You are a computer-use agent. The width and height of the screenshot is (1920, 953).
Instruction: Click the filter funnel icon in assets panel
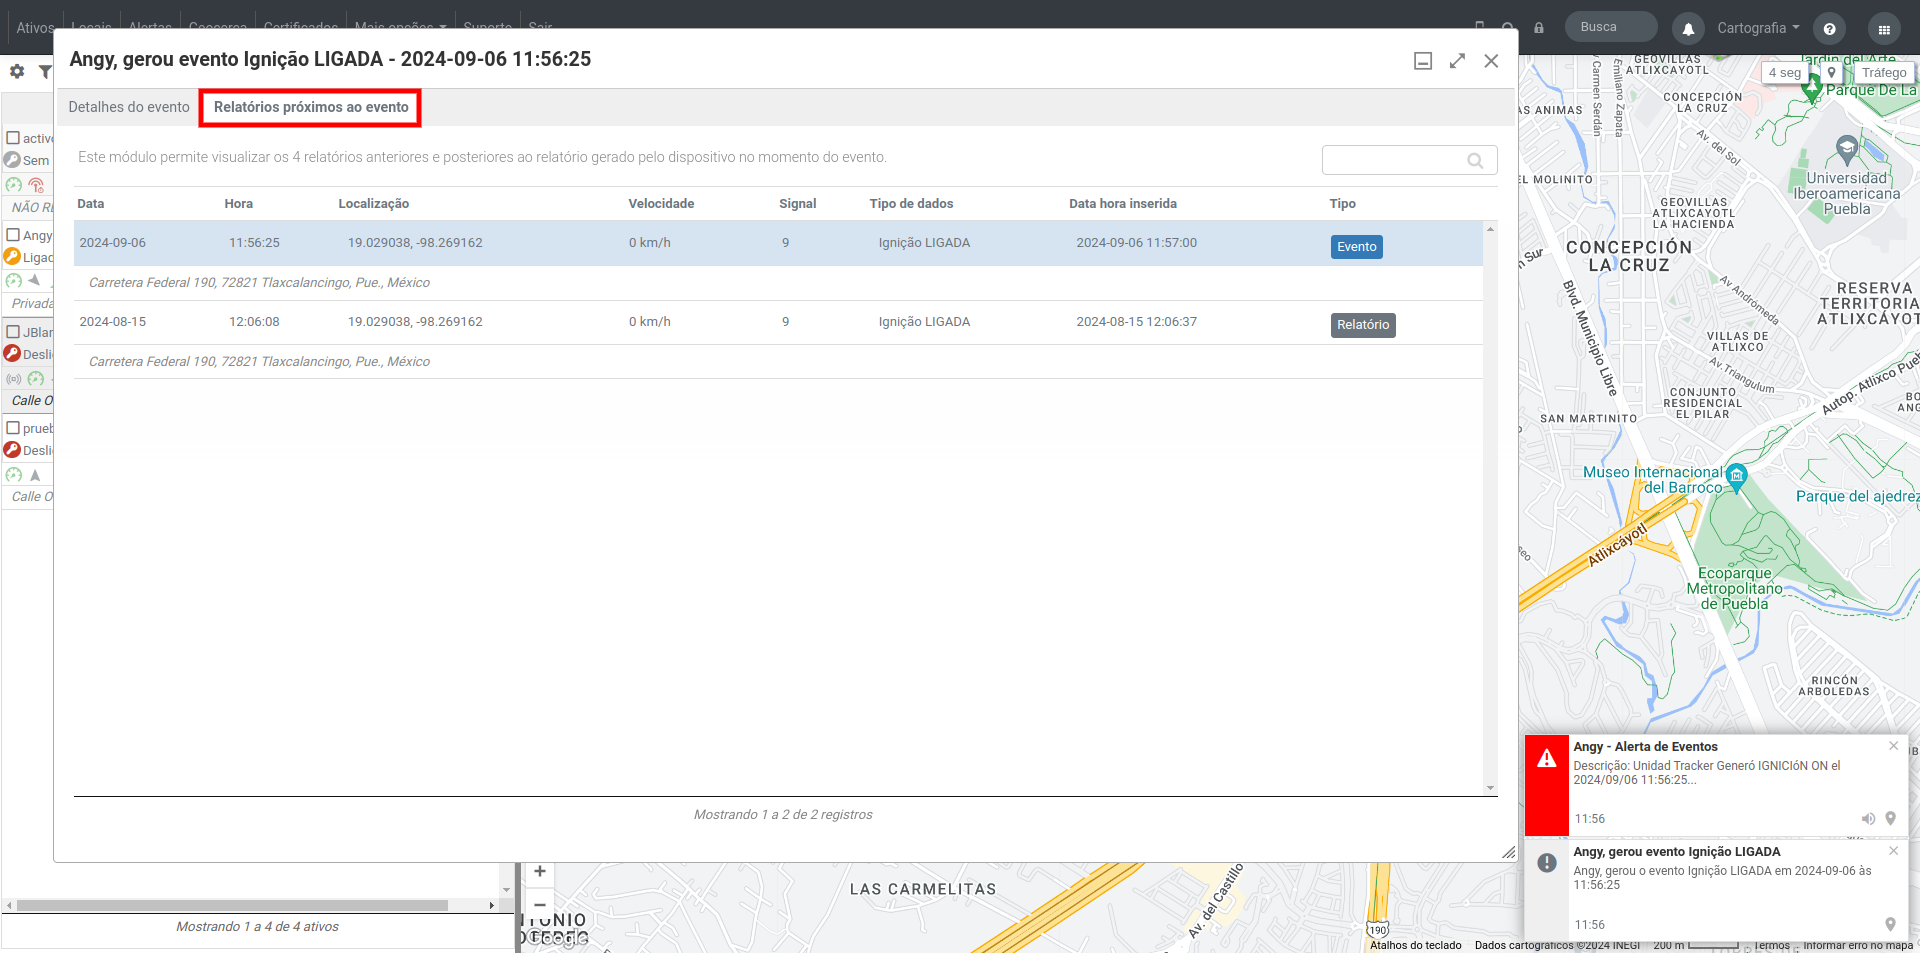45,72
